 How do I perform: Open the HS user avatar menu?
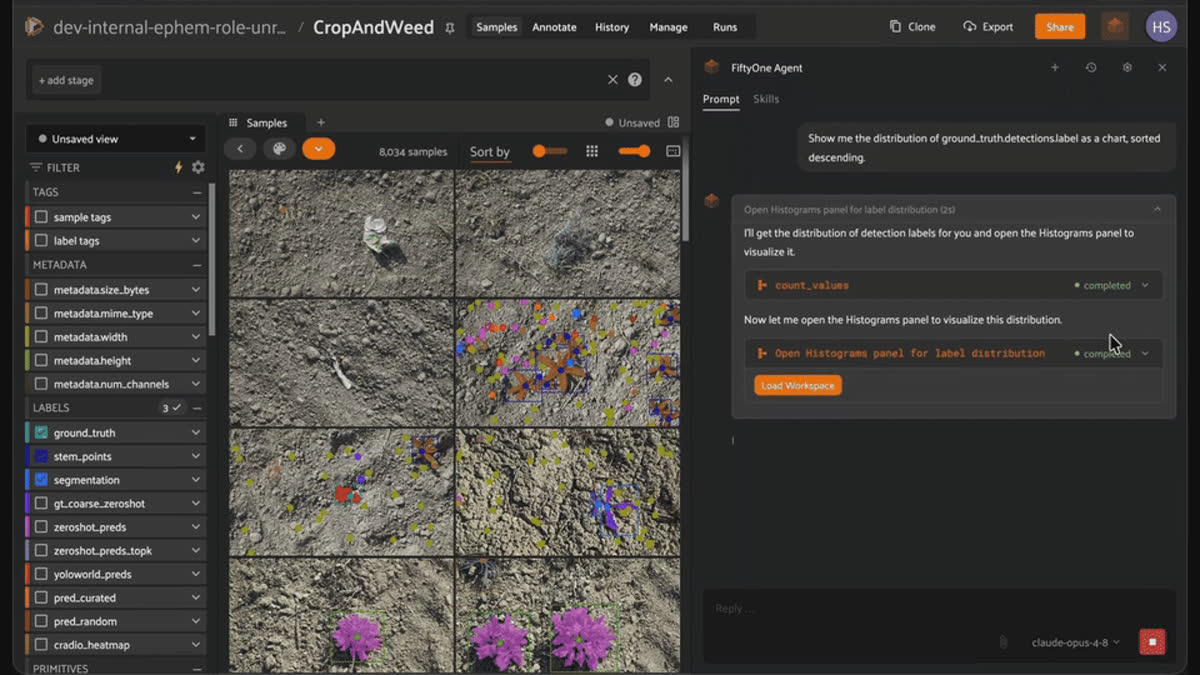pos(1161,27)
